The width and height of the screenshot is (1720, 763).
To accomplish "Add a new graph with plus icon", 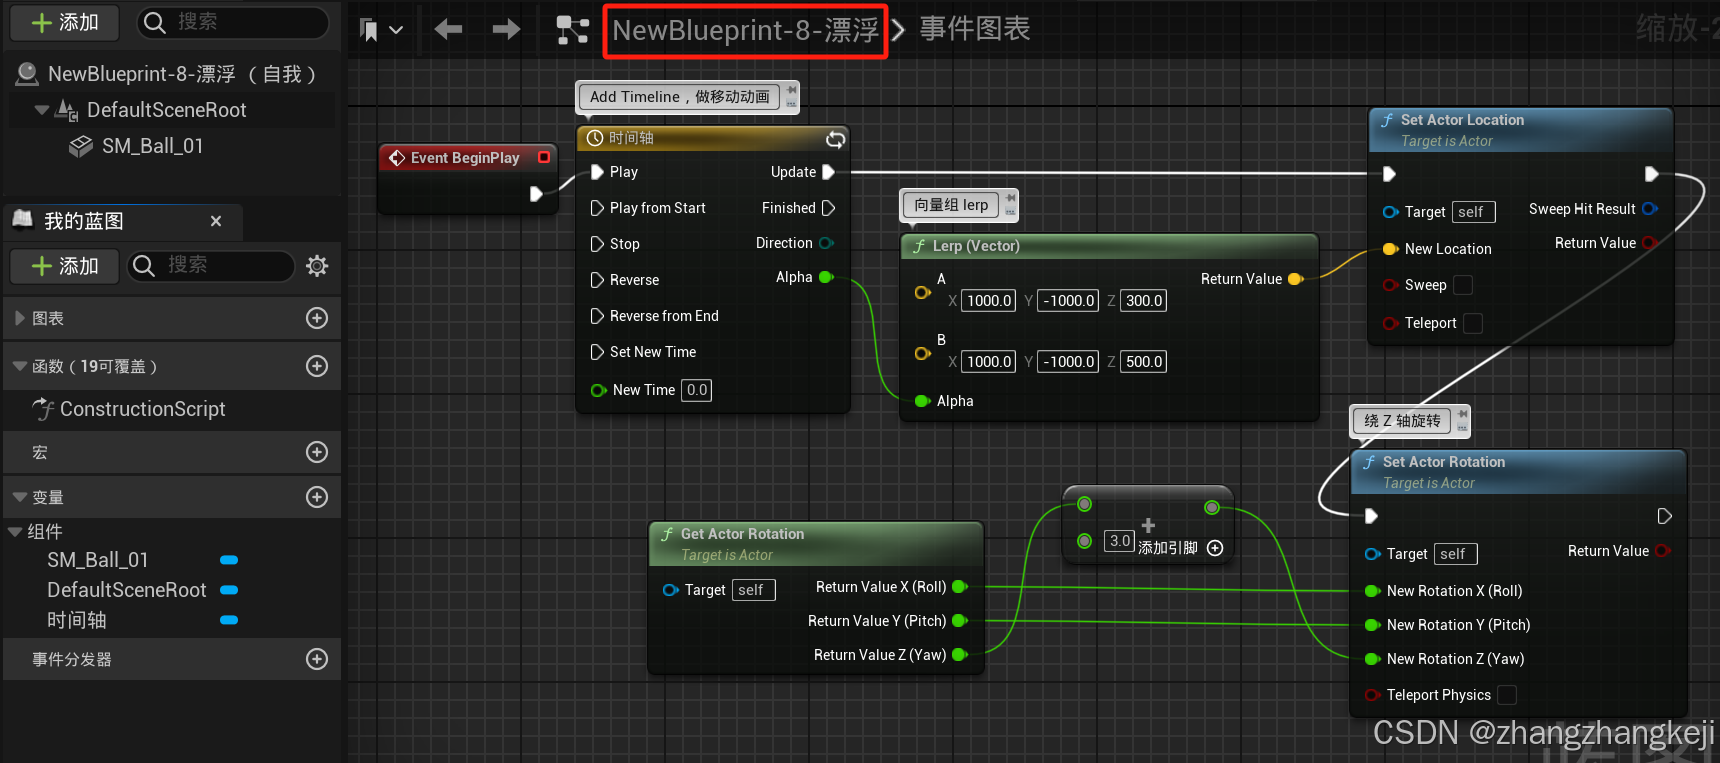I will (x=317, y=318).
